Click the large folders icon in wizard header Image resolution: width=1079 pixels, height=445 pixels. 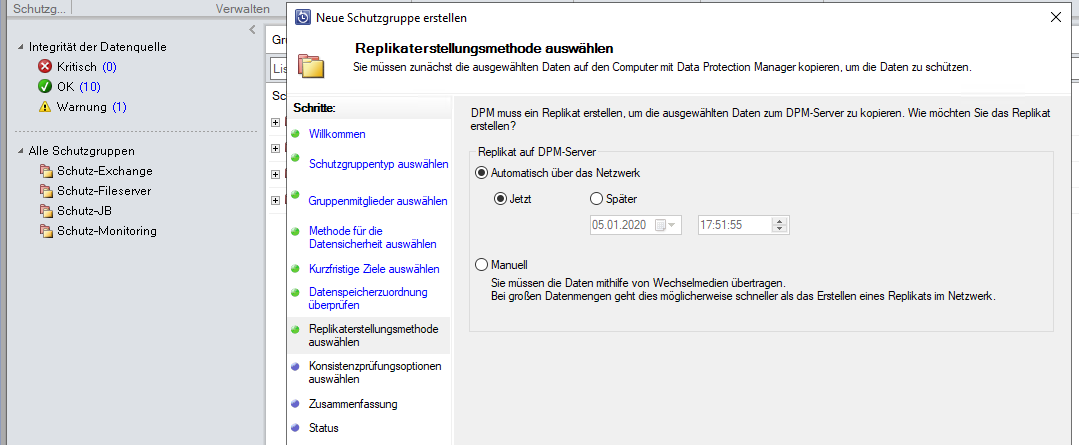pos(310,66)
